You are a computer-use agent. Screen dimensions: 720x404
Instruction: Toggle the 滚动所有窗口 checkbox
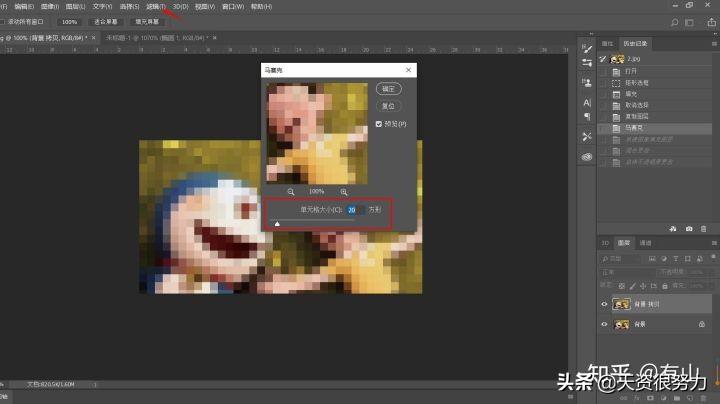point(3,22)
